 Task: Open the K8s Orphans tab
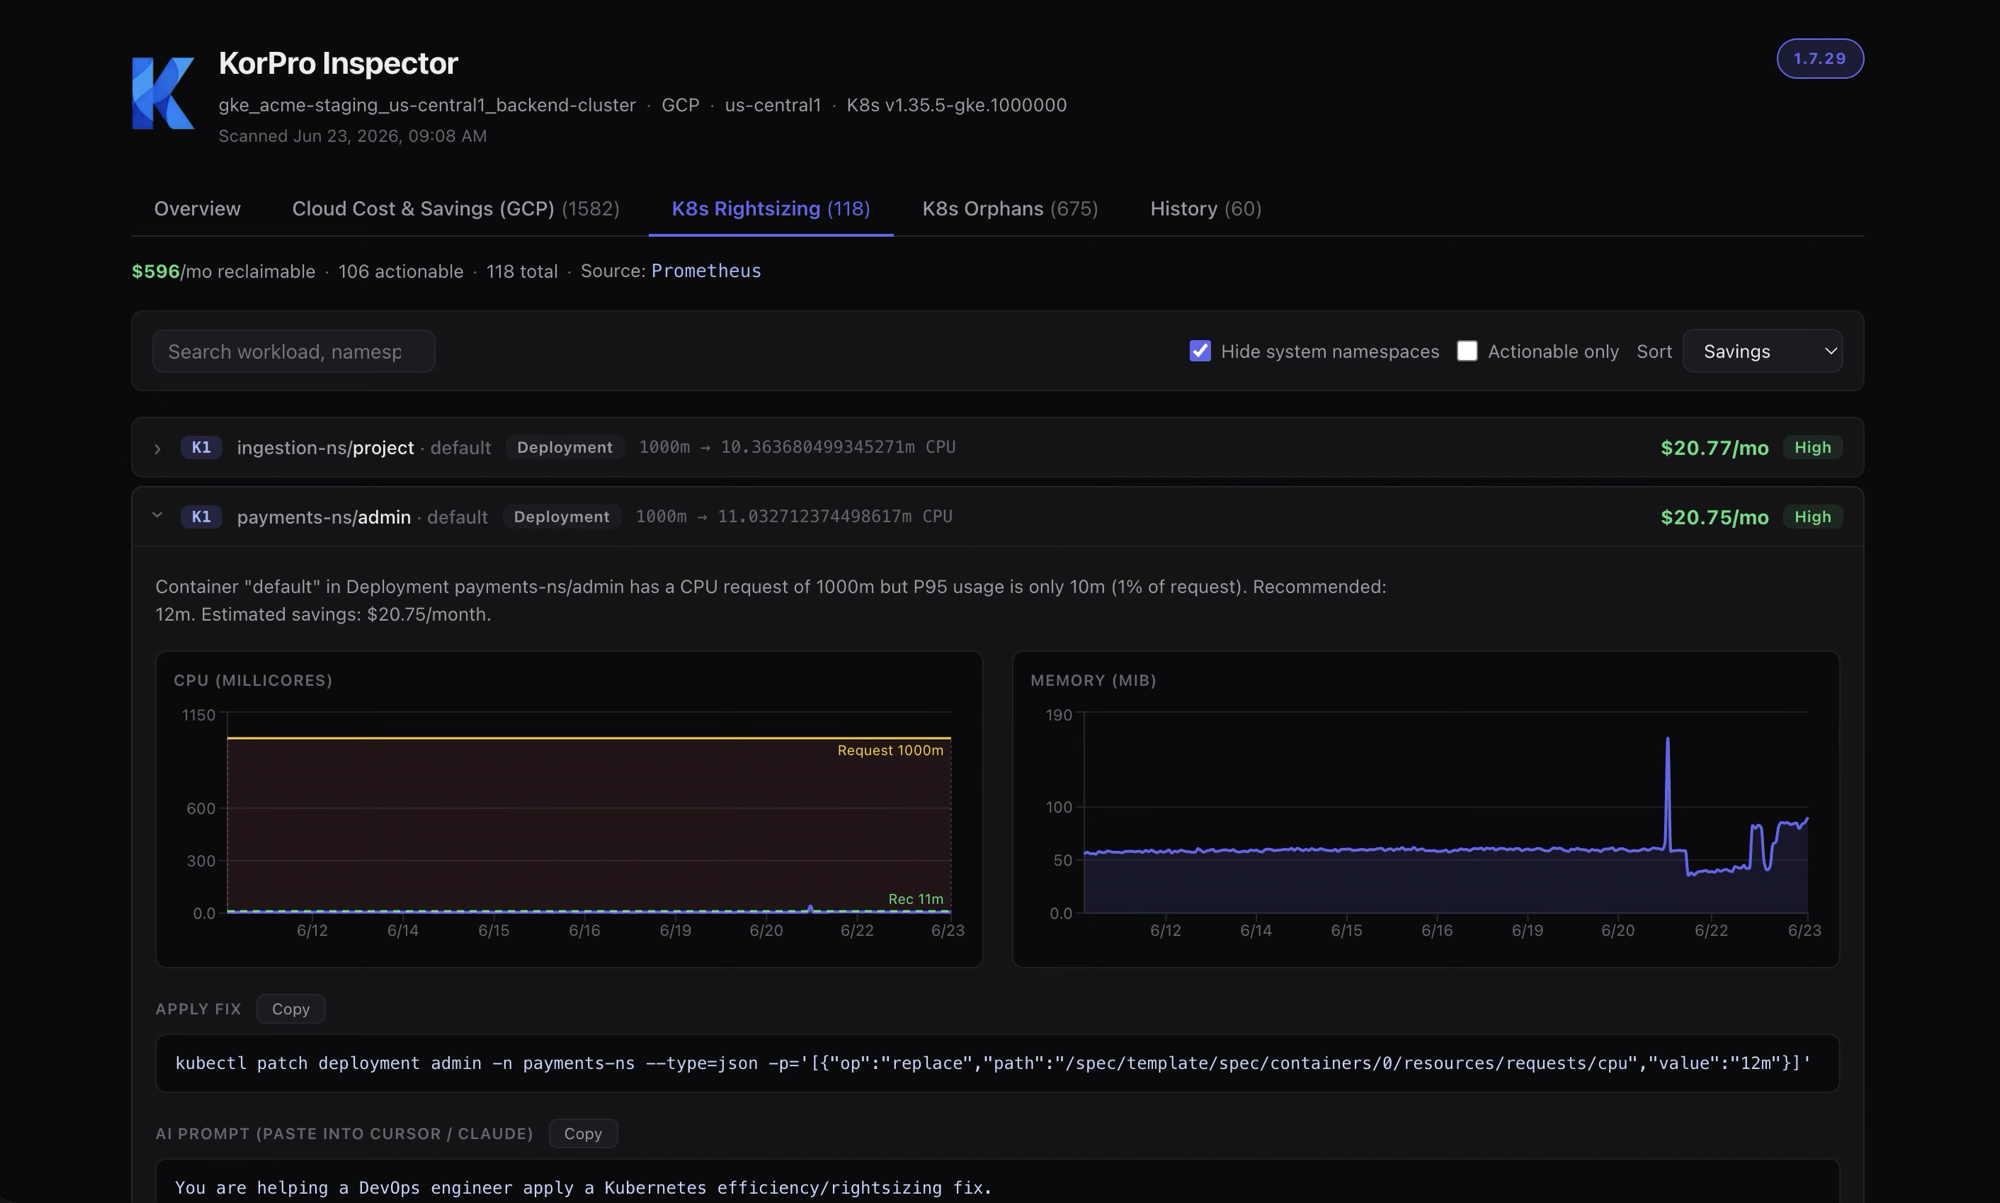pyautogui.click(x=1009, y=208)
